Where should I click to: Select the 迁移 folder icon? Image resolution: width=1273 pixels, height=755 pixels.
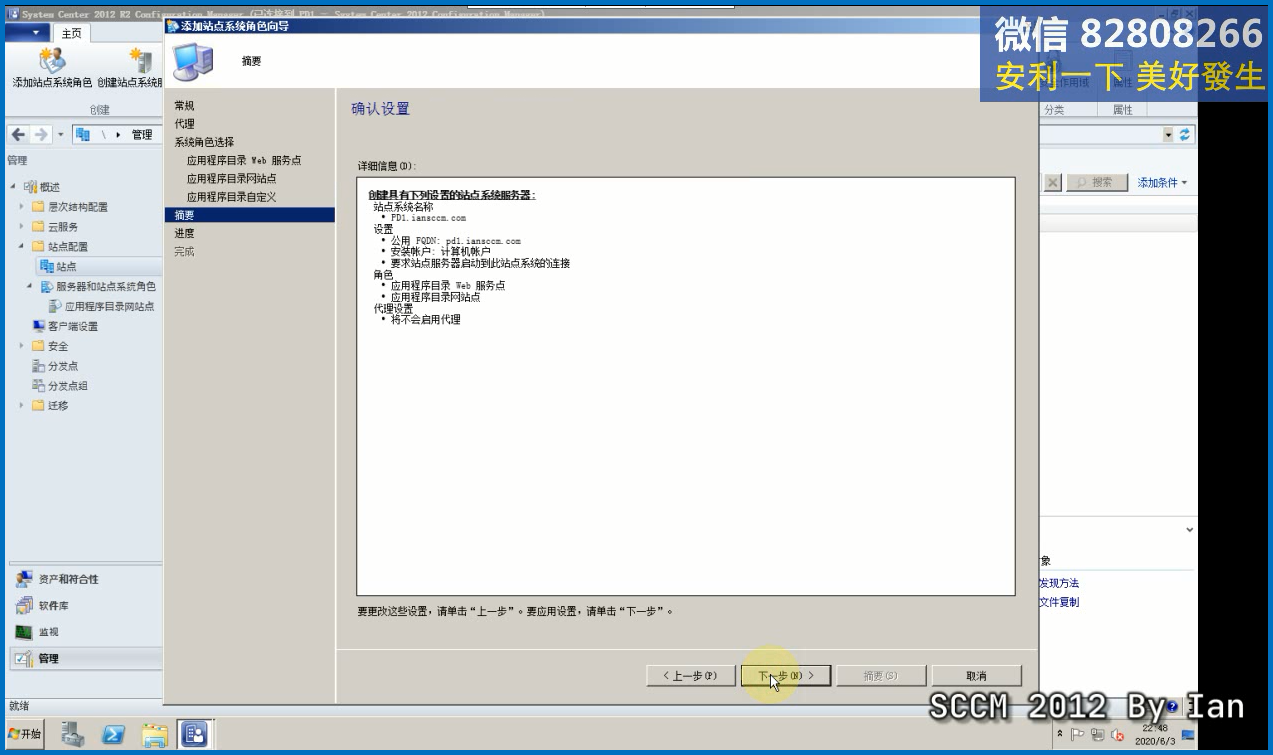(x=38, y=405)
